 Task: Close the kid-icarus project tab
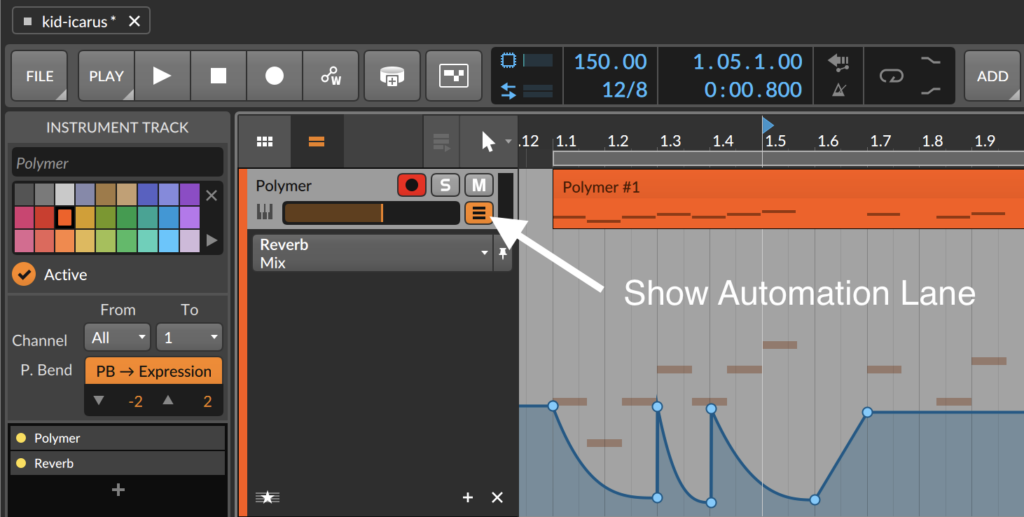pos(135,22)
